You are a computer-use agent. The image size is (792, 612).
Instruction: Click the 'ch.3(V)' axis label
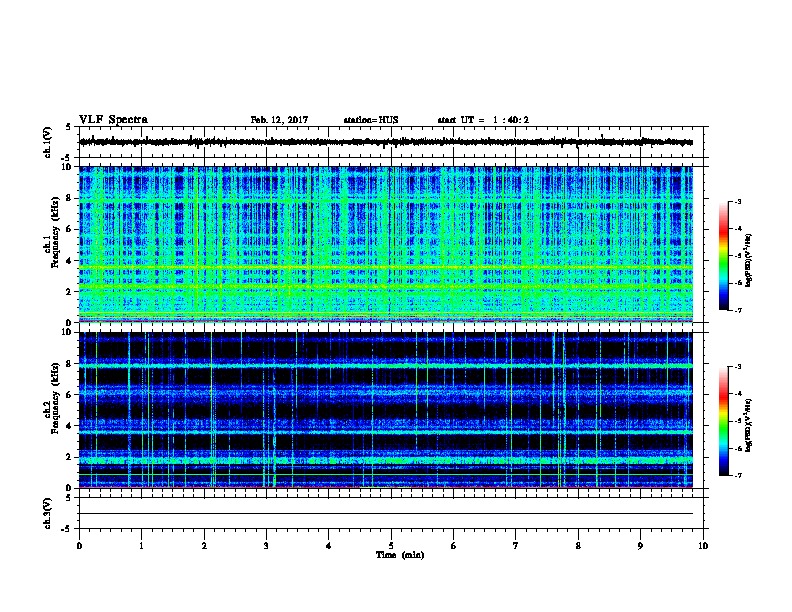tap(48, 513)
